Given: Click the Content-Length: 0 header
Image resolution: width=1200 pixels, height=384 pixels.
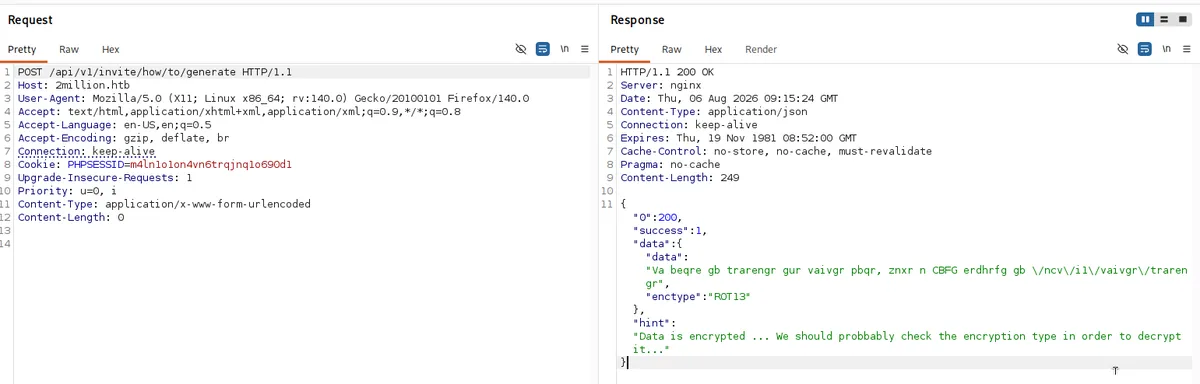Looking at the screenshot, I should [x=70, y=216].
